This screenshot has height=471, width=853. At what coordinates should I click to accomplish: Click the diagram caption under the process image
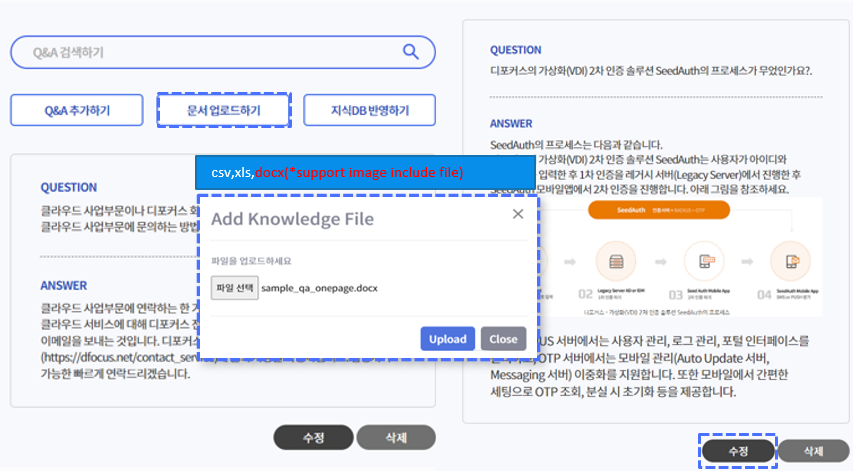[657, 313]
